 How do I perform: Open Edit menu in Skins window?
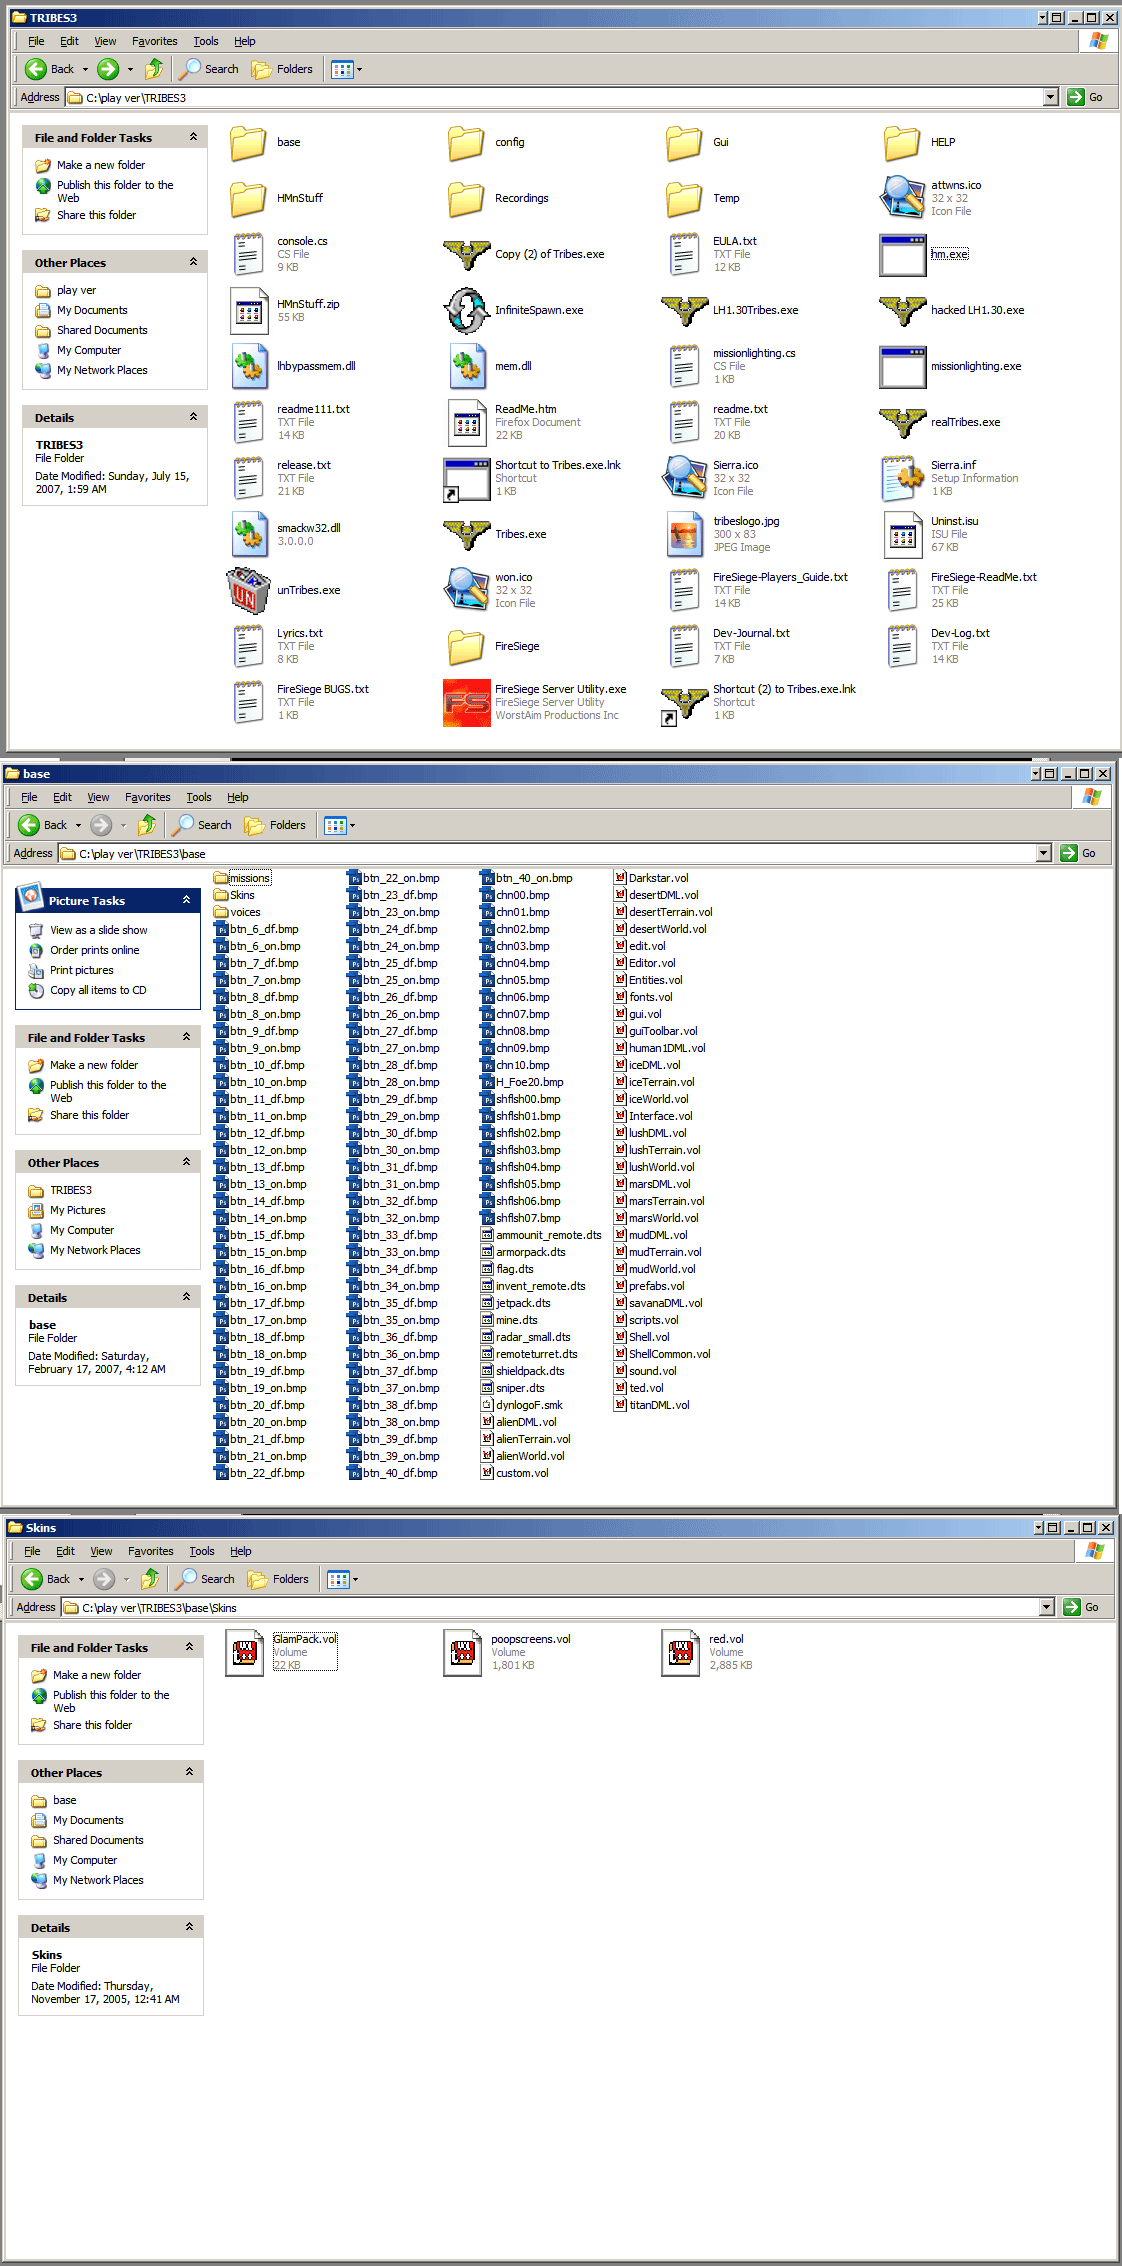point(65,1551)
